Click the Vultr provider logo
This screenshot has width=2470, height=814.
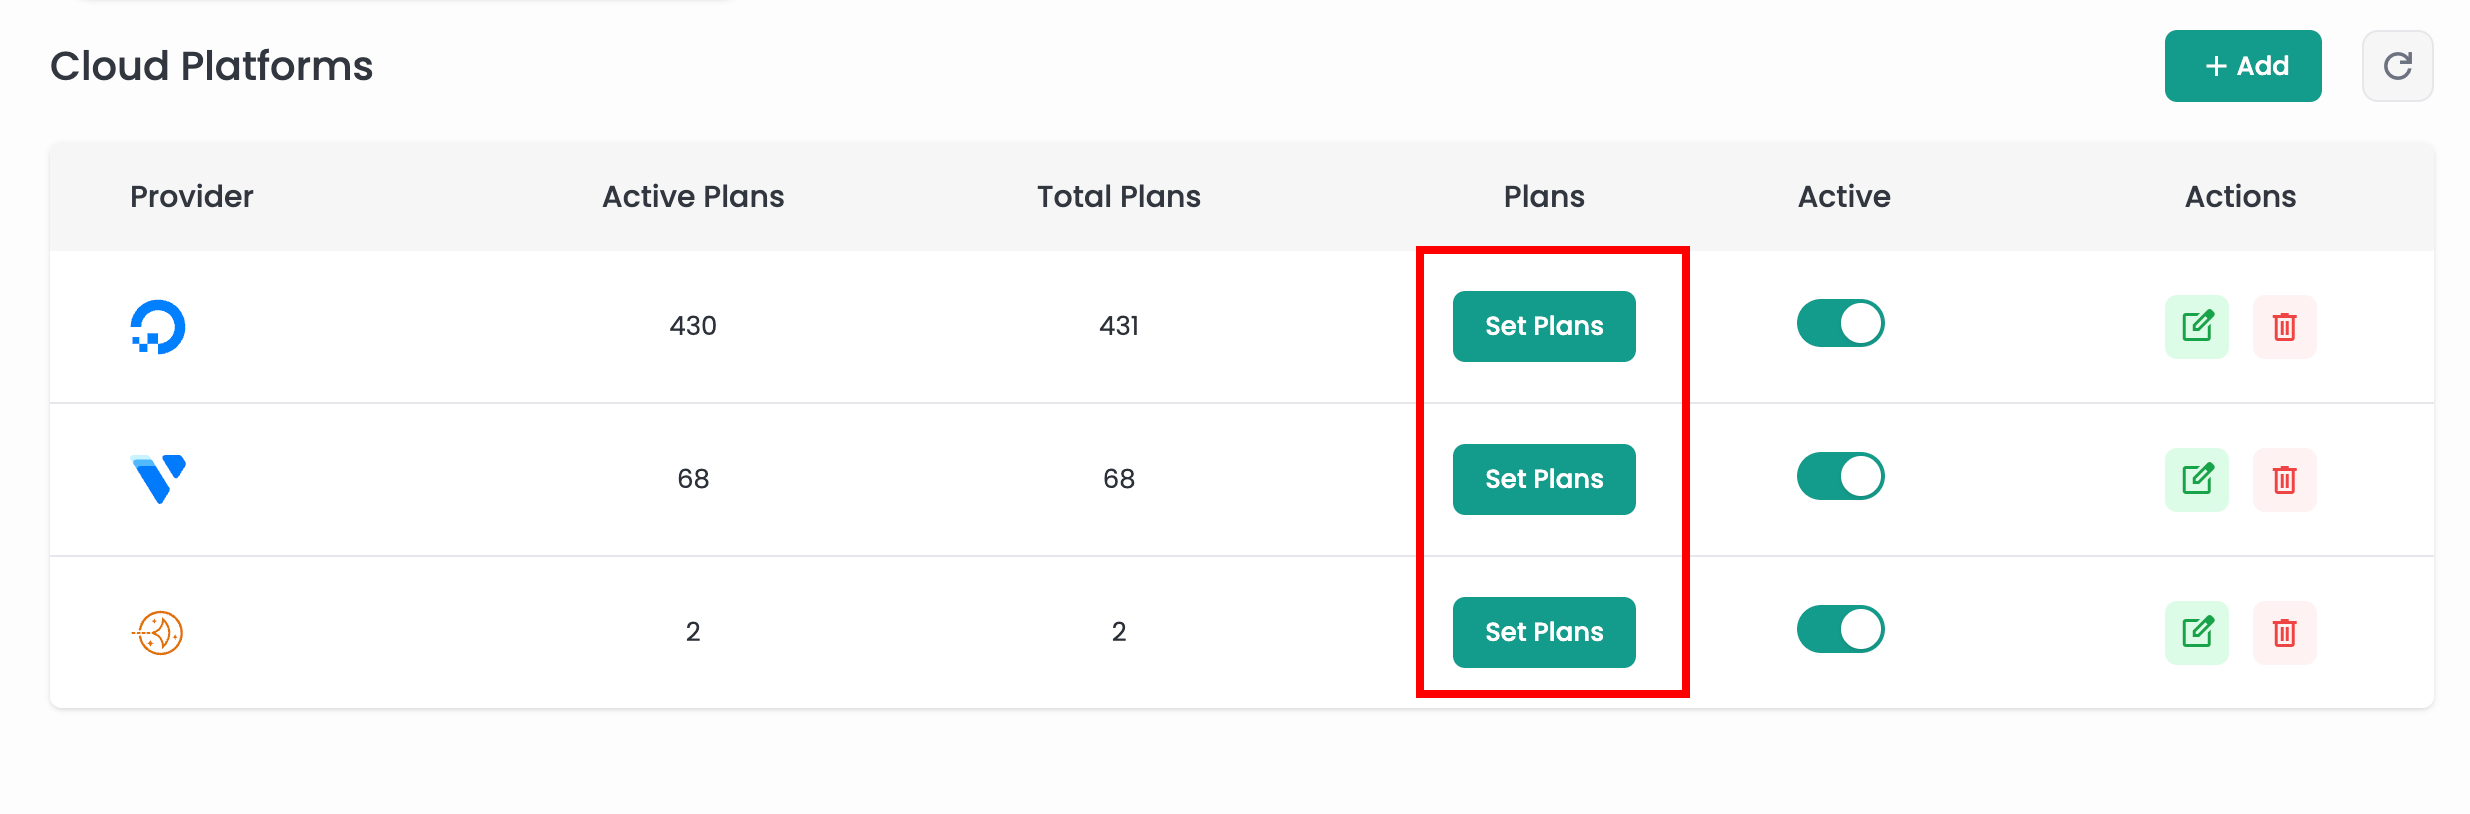click(x=158, y=479)
